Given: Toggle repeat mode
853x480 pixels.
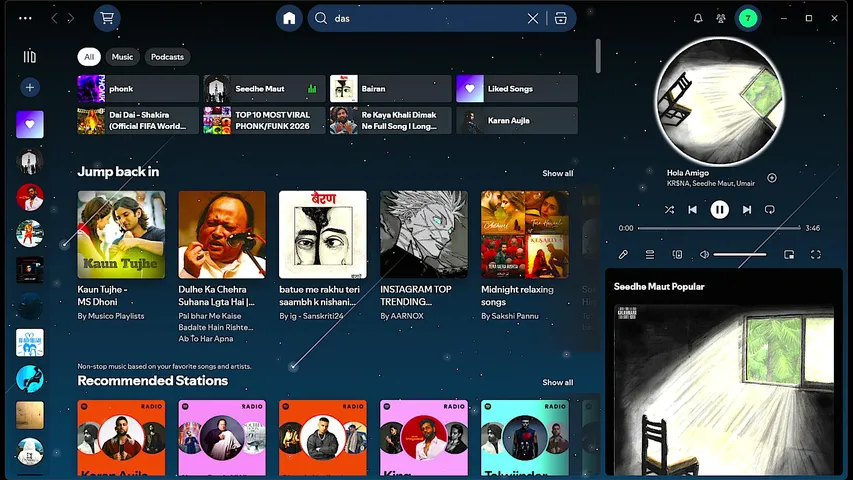Looking at the screenshot, I should tap(769, 210).
